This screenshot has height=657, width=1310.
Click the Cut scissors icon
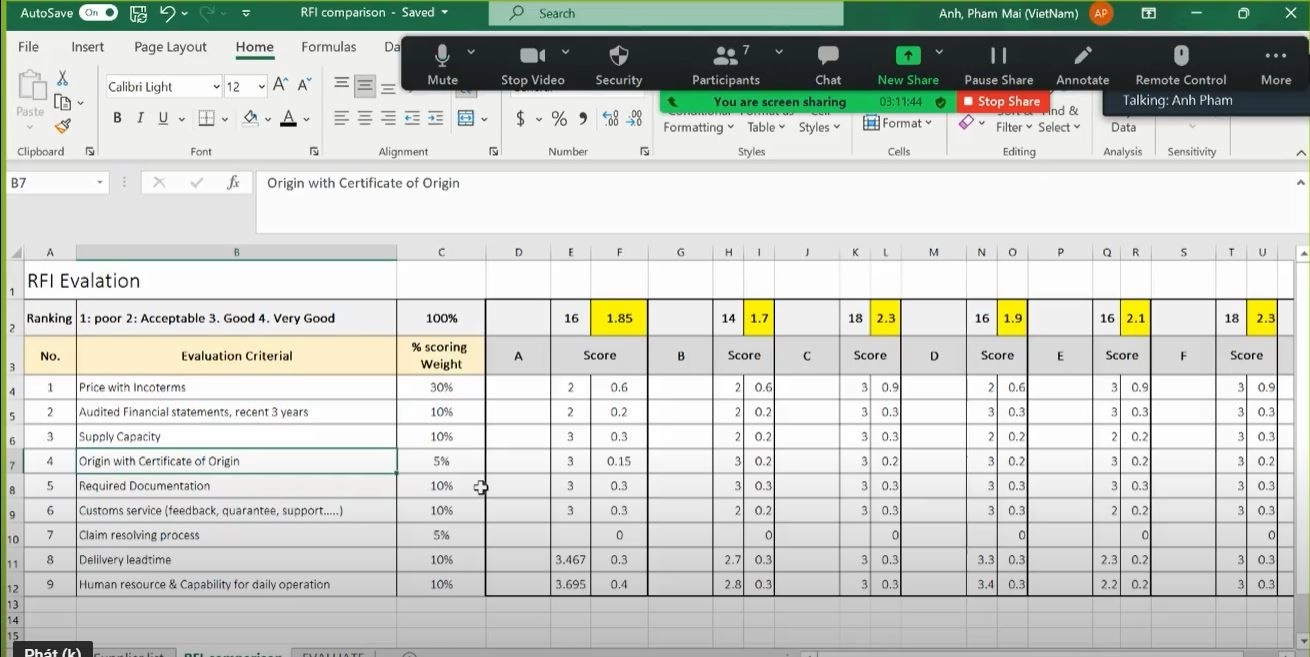pyautogui.click(x=62, y=78)
